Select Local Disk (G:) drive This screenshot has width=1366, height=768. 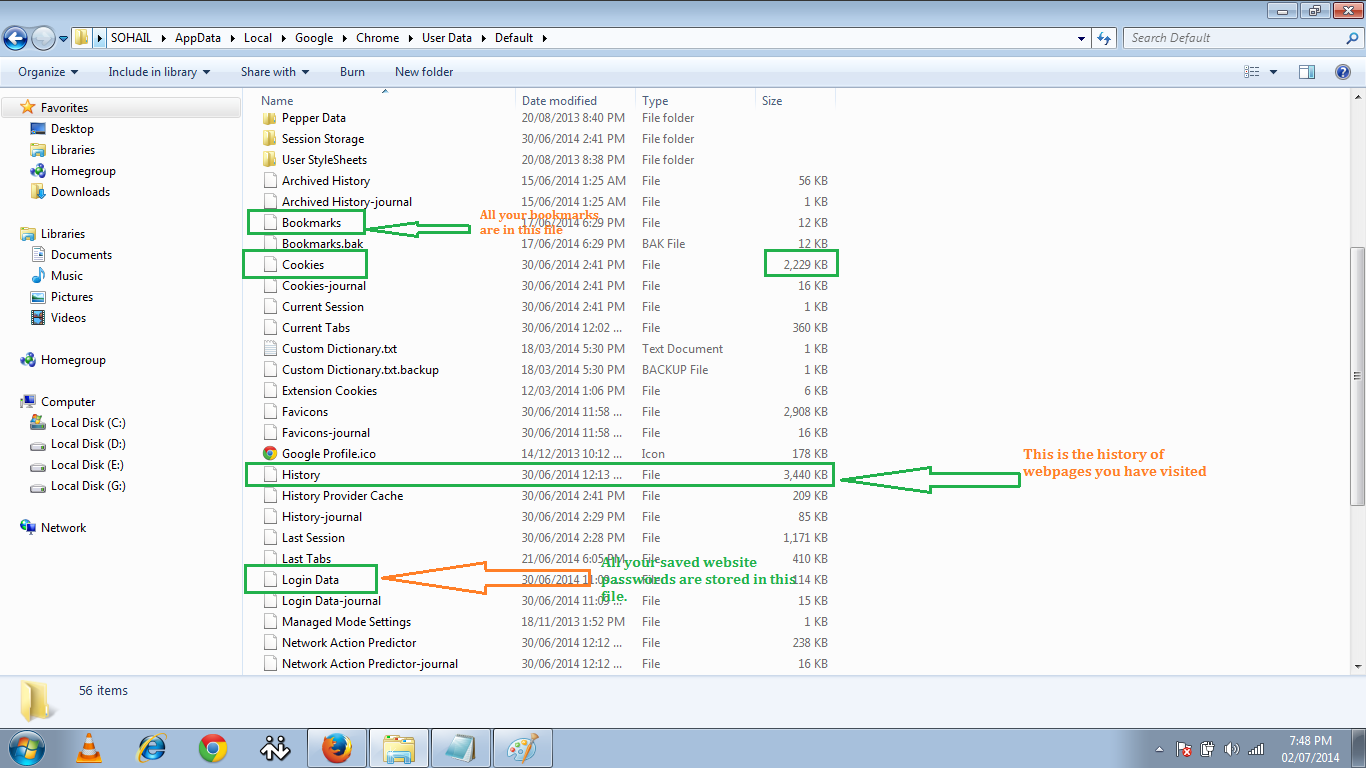88,486
